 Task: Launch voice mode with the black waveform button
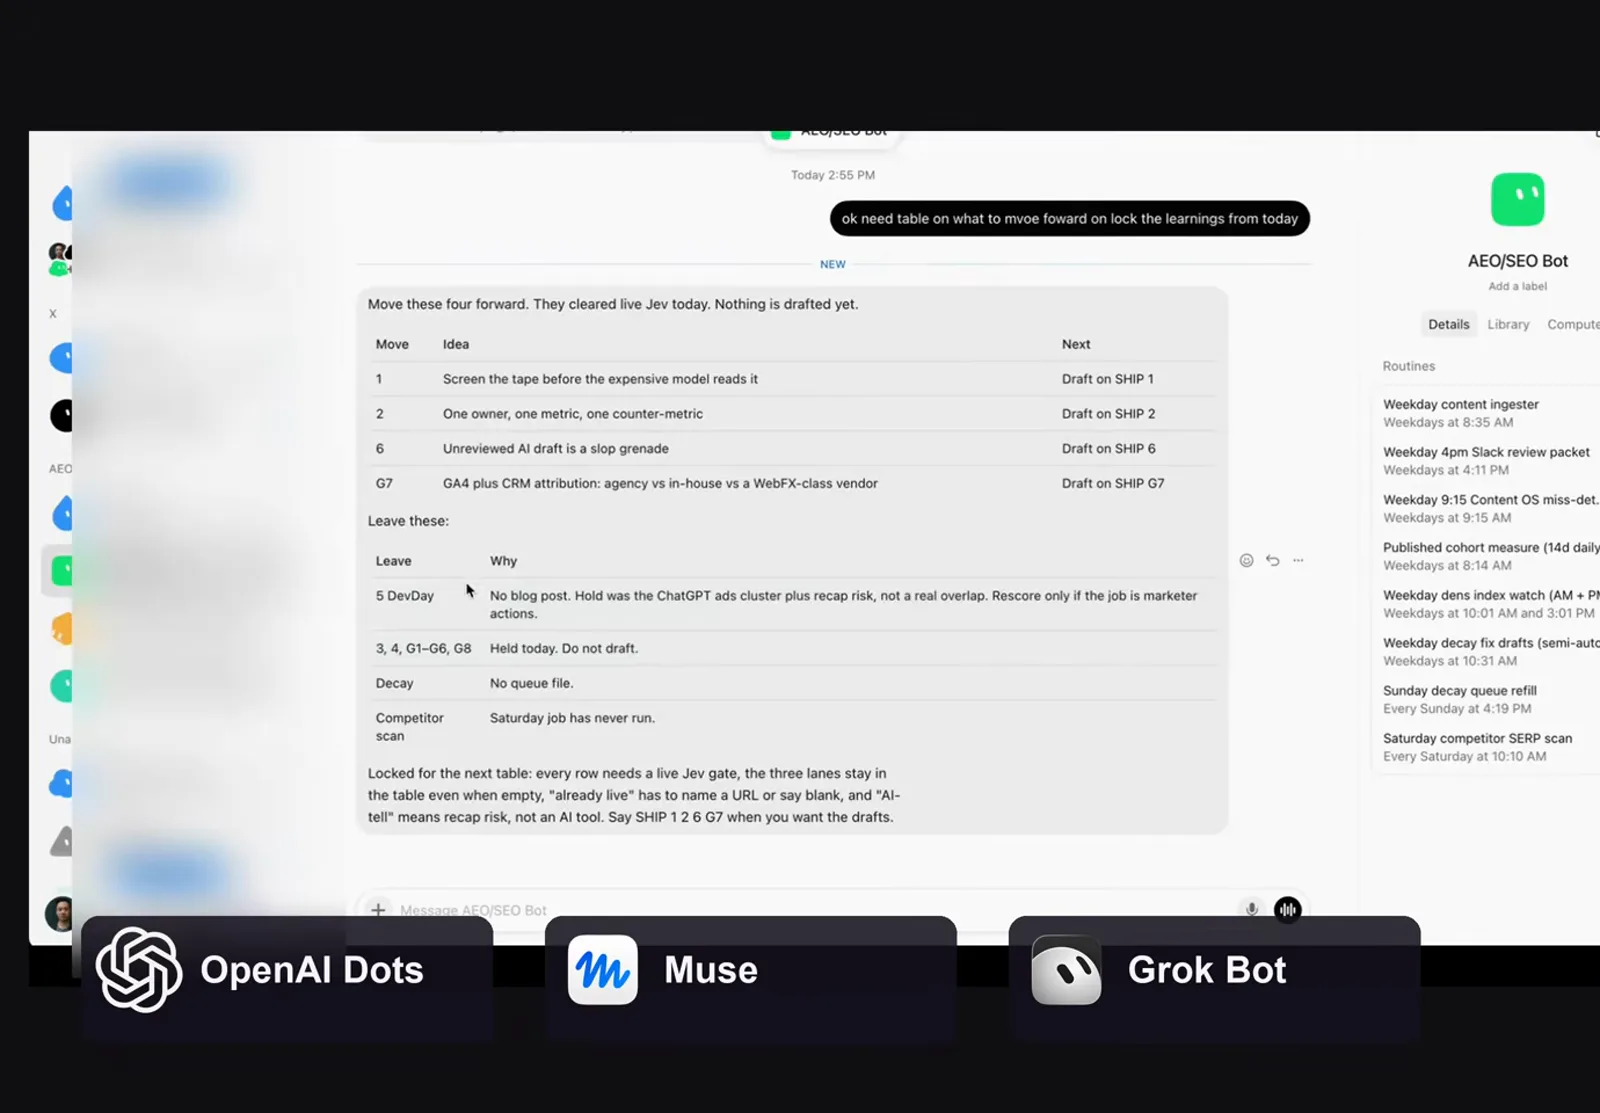point(1288,910)
